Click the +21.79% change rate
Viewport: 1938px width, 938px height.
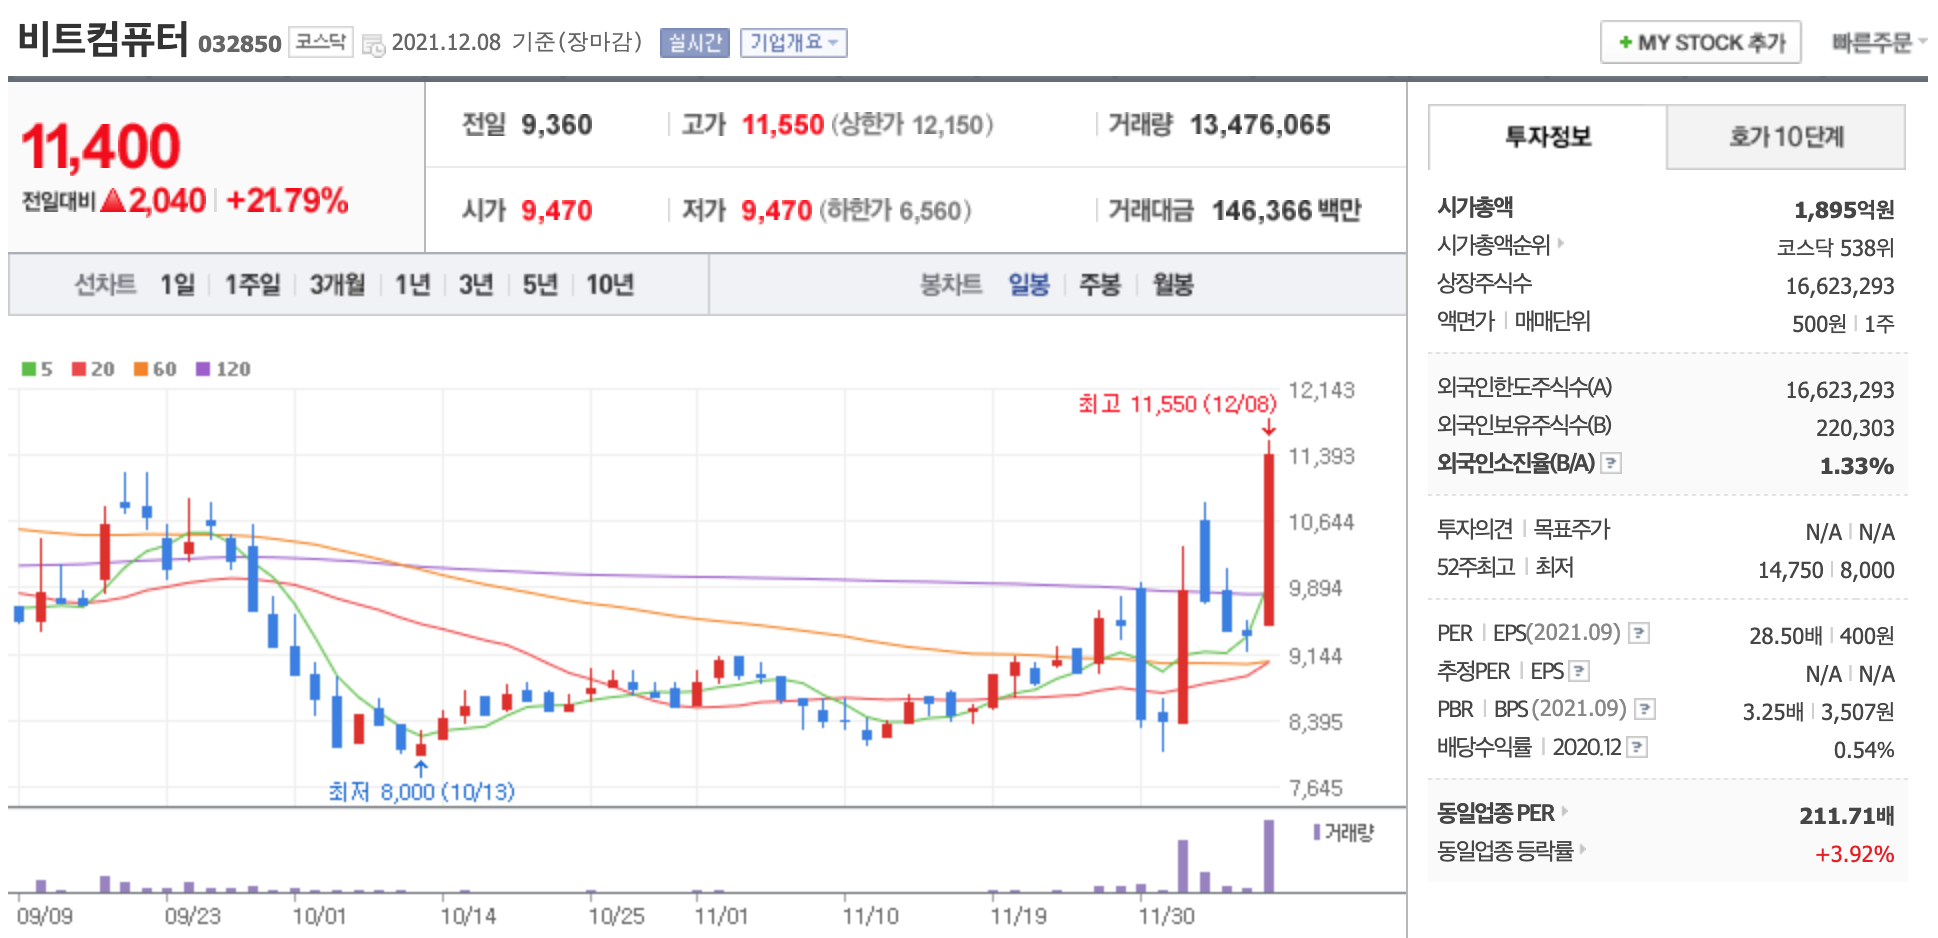tap(287, 201)
